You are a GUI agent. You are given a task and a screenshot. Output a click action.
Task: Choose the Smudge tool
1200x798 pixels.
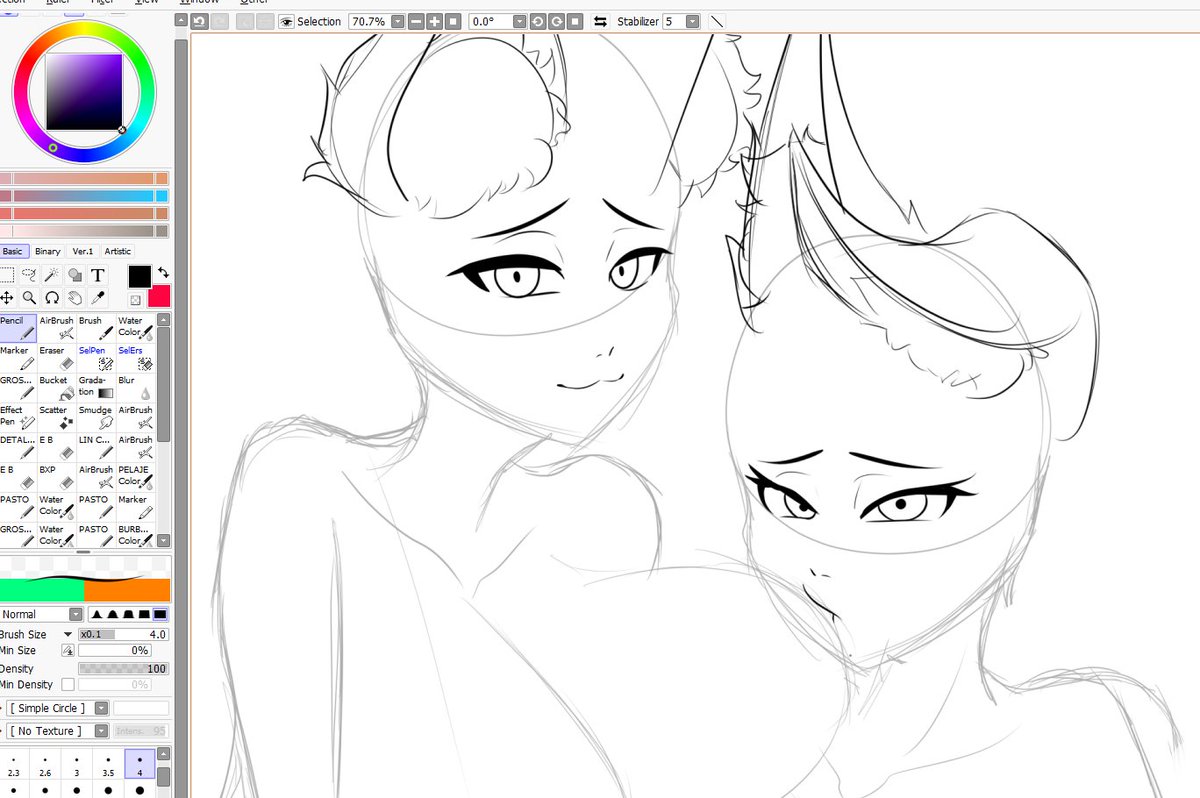tap(96, 417)
